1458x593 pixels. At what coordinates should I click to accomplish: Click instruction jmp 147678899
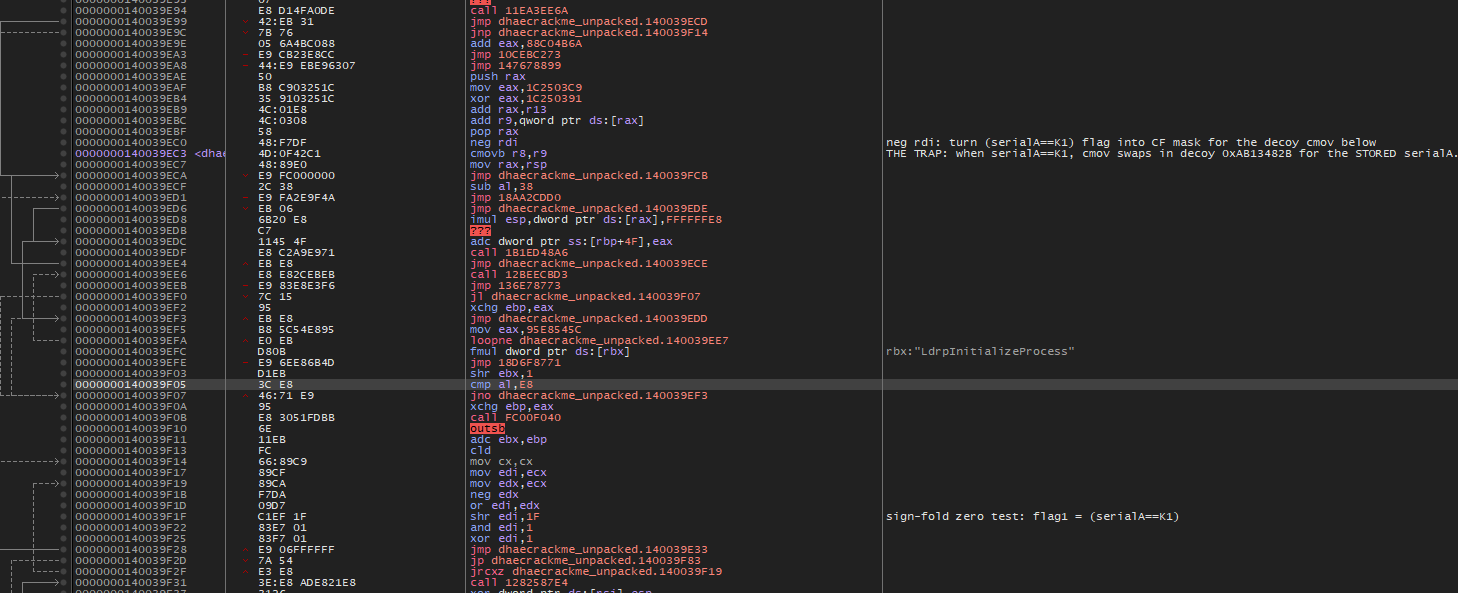[515, 65]
